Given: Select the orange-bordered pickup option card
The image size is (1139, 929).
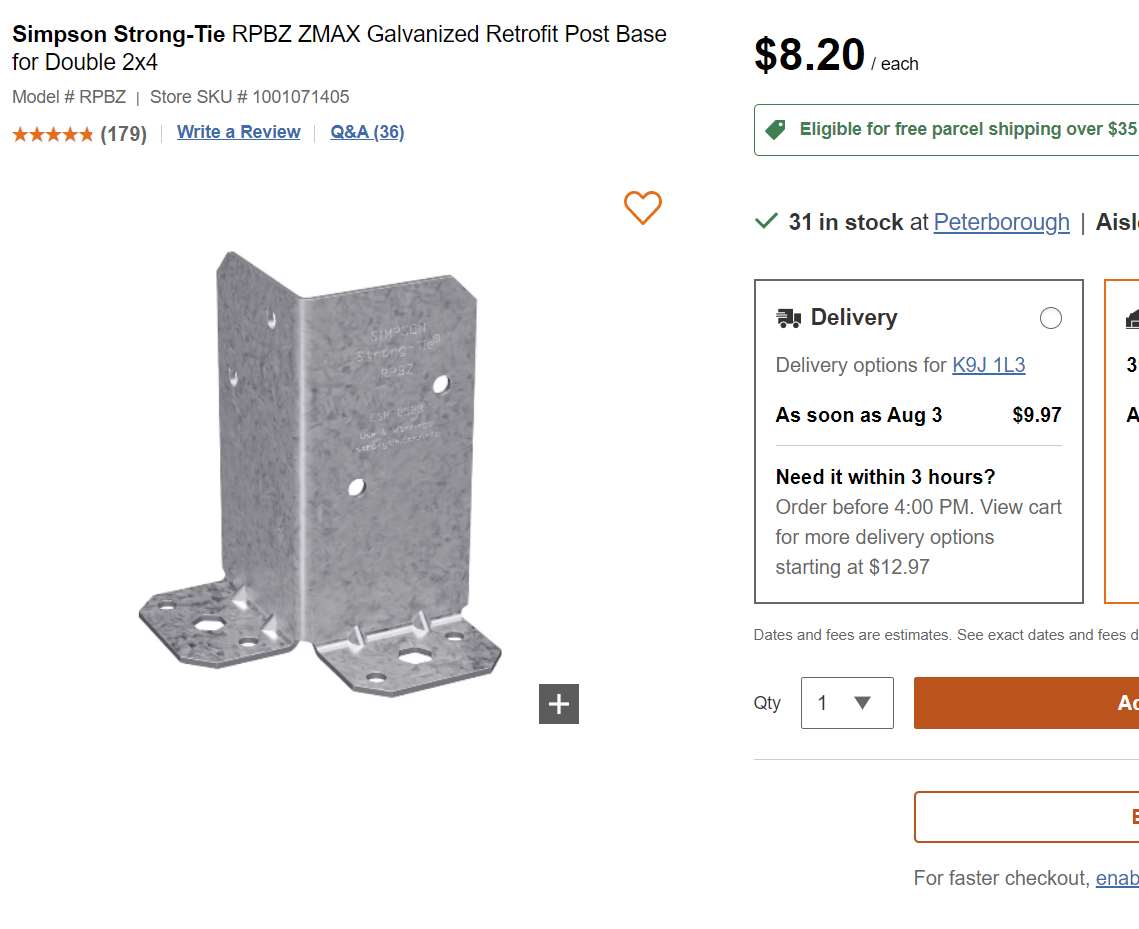Looking at the screenshot, I should tap(1122, 440).
